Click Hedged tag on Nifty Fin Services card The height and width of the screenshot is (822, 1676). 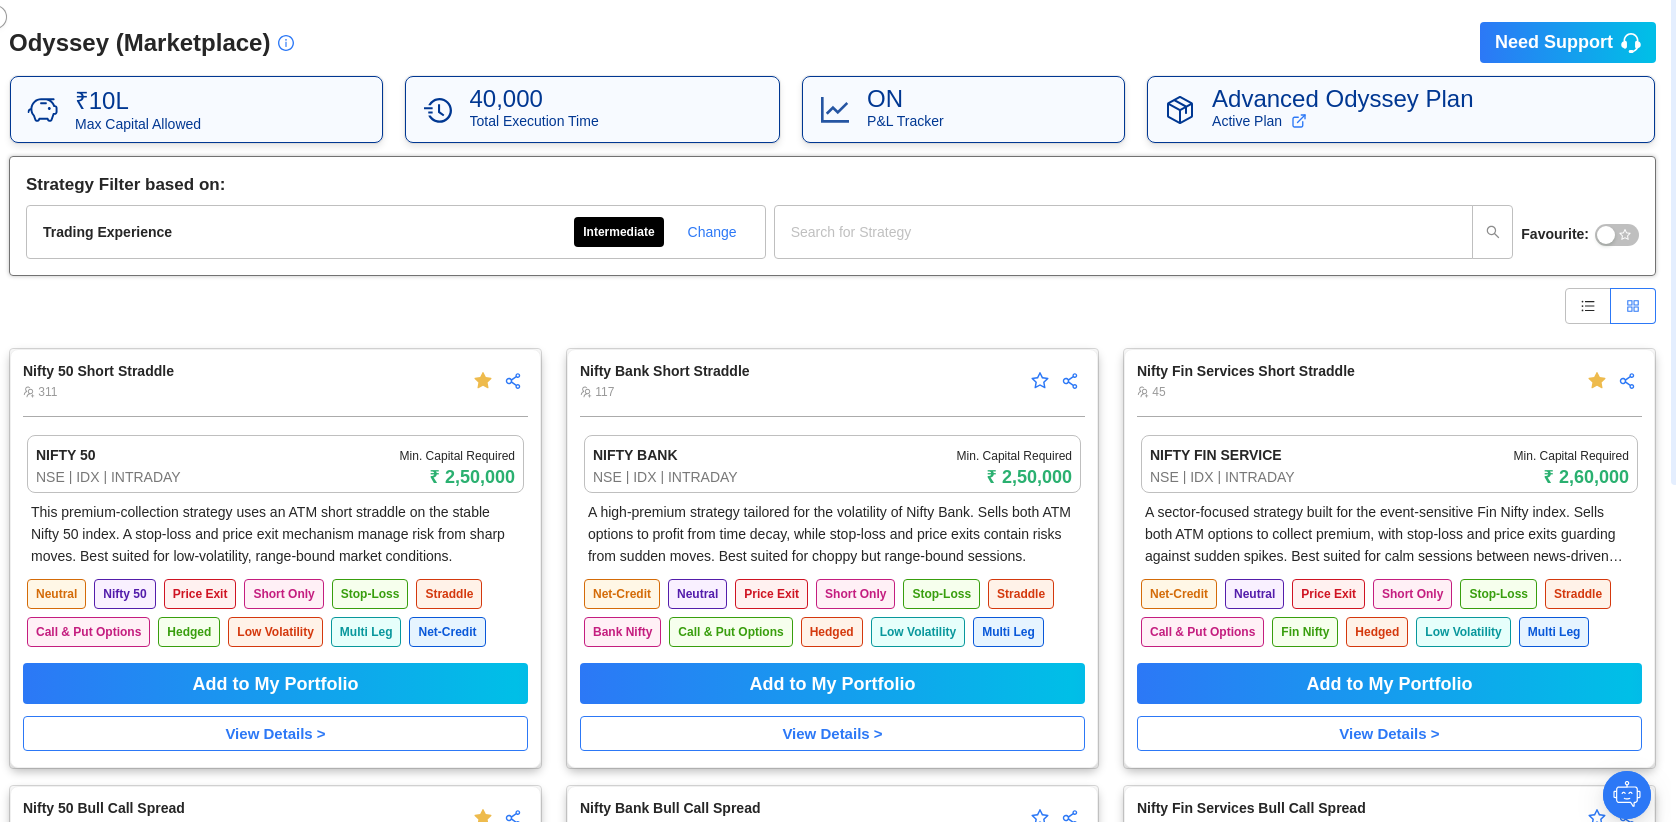coord(1377,632)
